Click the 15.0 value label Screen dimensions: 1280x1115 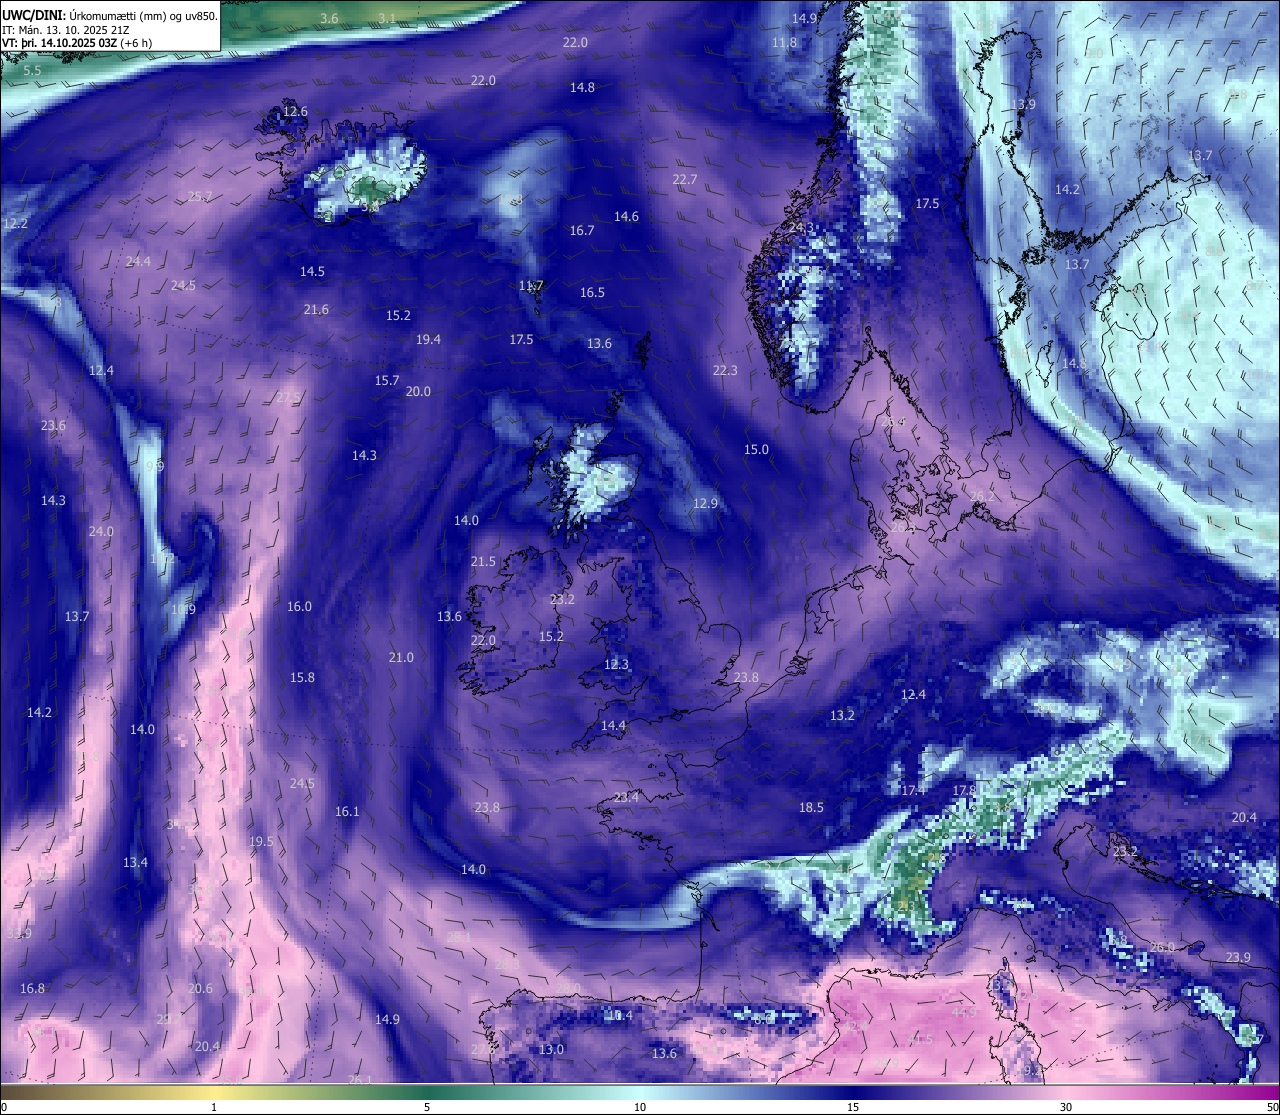(756, 449)
